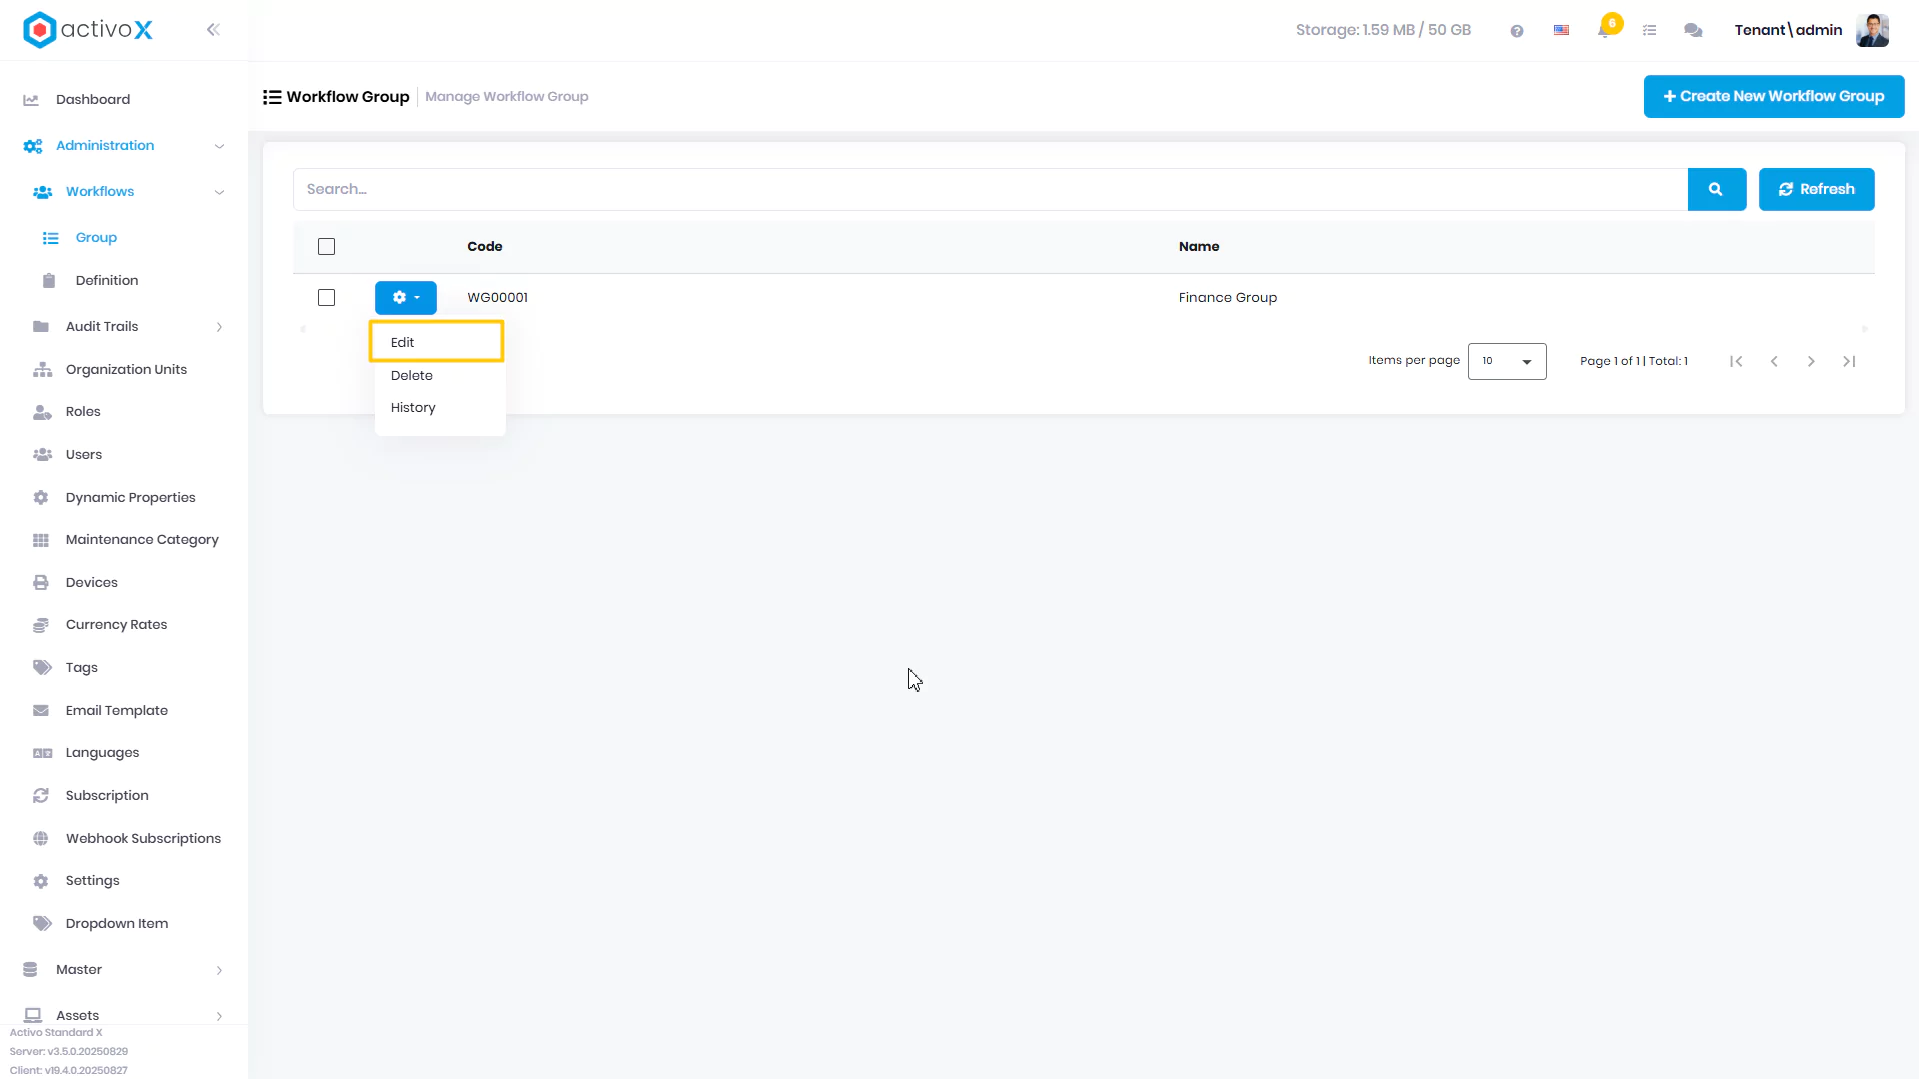Expand the Audit Trails chevron

tap(219, 328)
